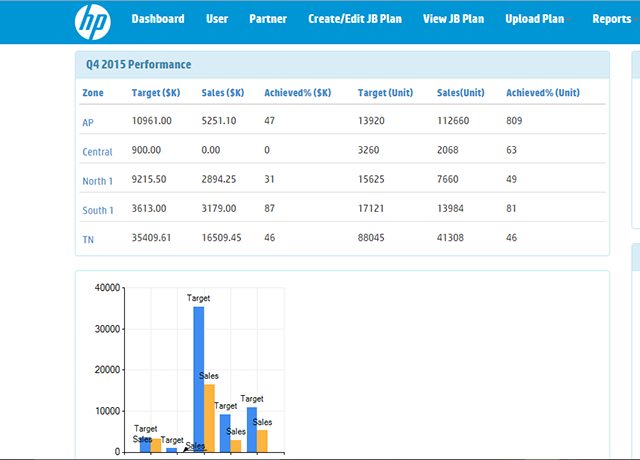Click the tallest orange Sales bar
This screenshot has height=460, width=640.
click(x=209, y=418)
